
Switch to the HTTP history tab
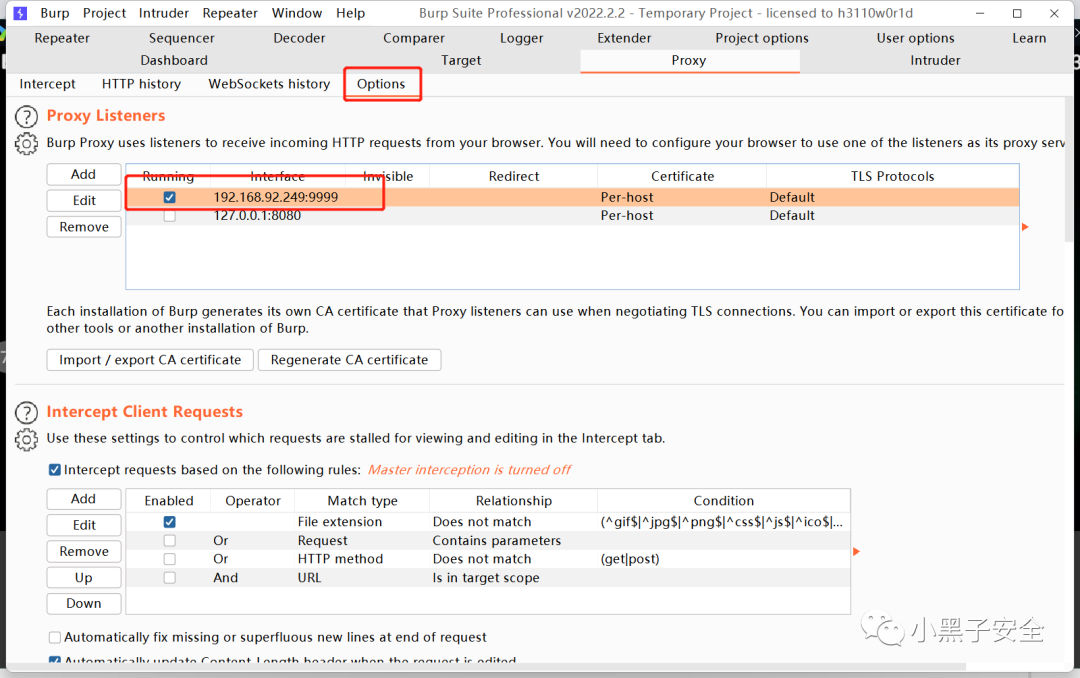141,84
